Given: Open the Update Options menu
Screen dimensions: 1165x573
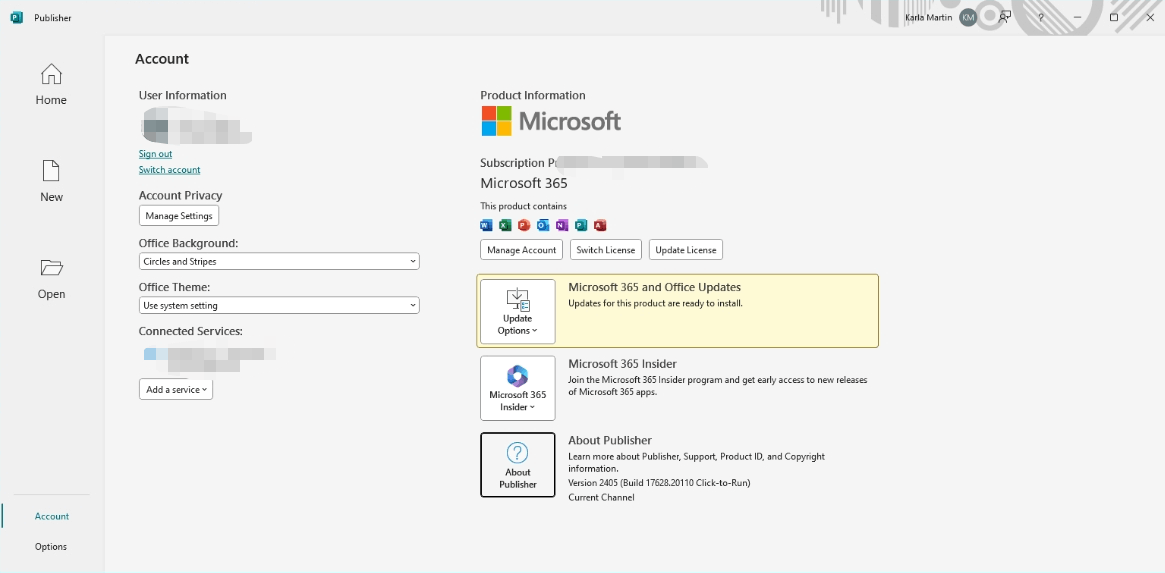Looking at the screenshot, I should [x=518, y=311].
